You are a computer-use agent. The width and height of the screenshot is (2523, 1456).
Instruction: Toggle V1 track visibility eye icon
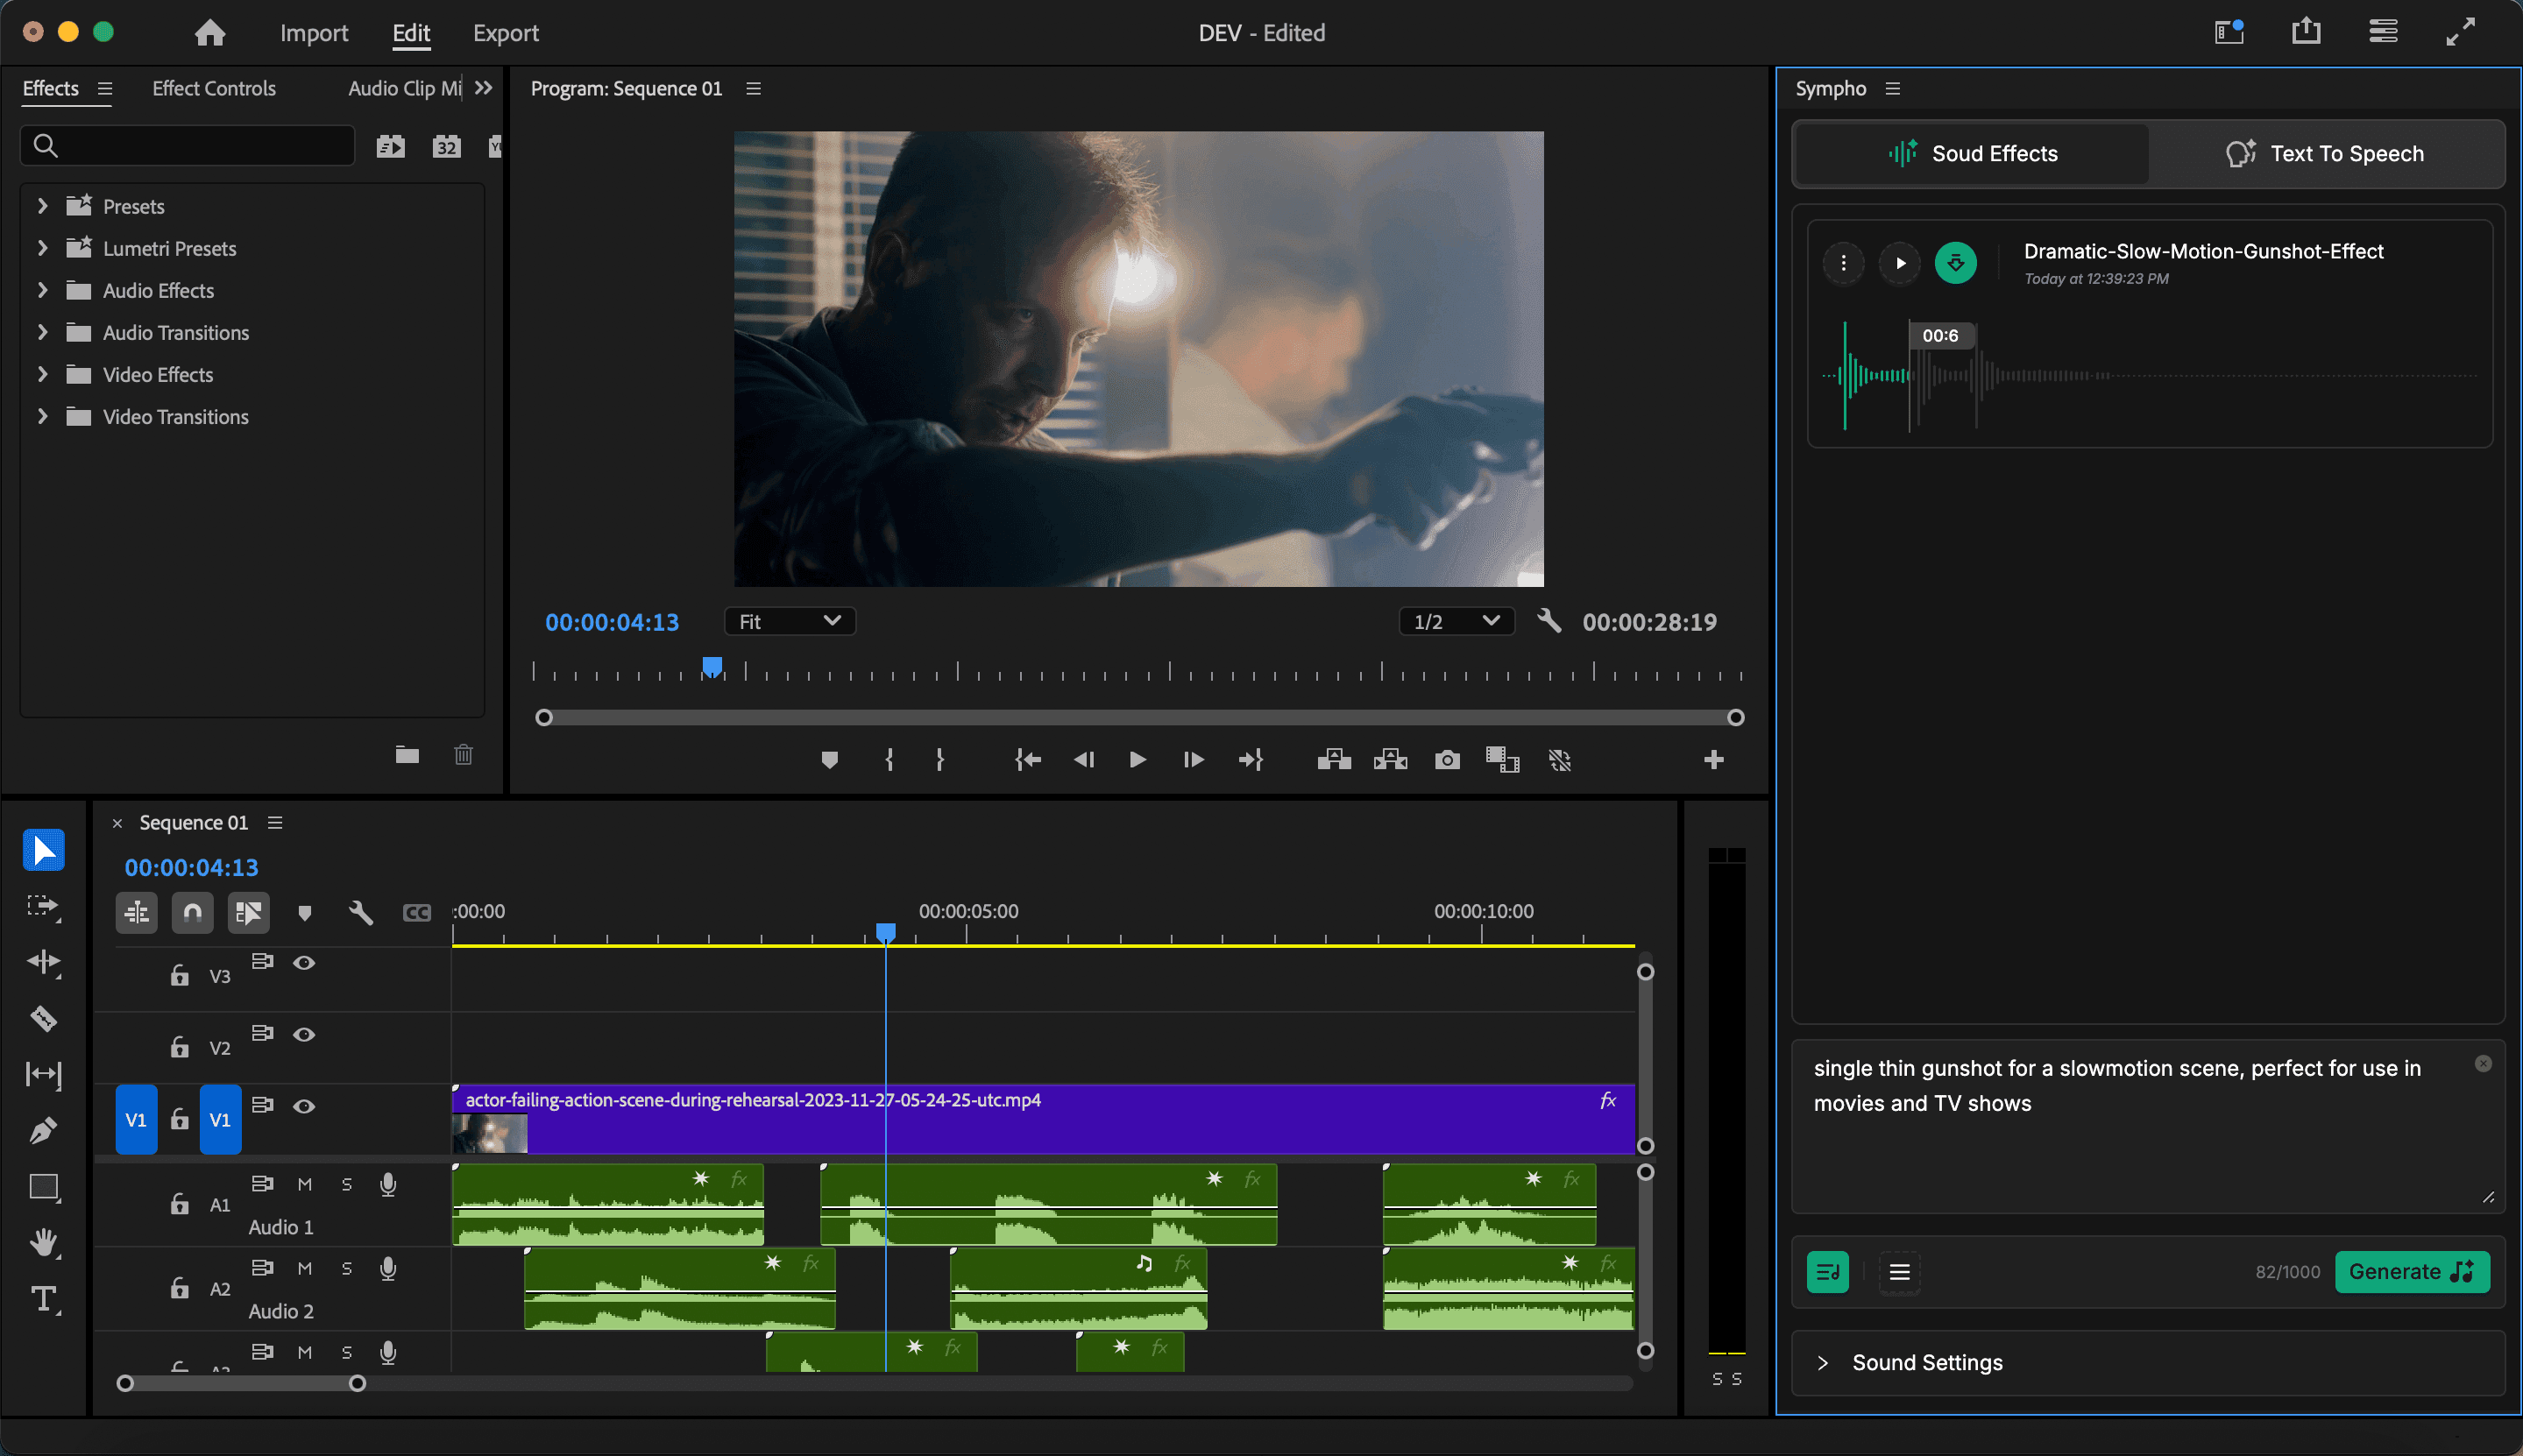click(303, 1106)
